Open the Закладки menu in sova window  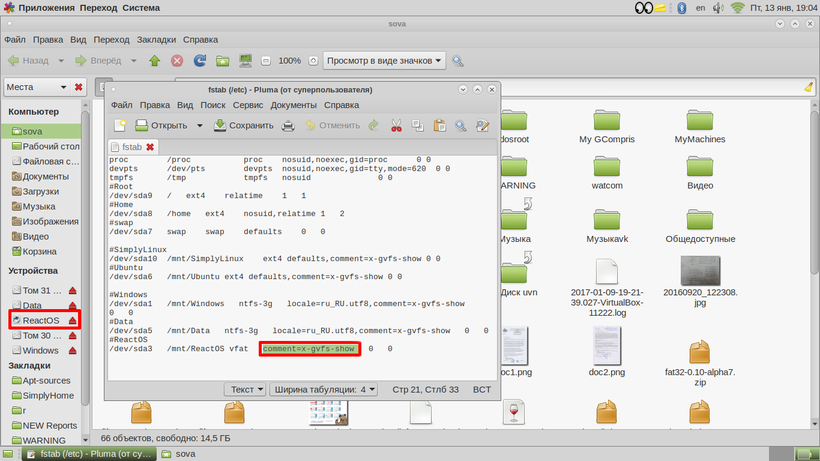click(x=156, y=40)
